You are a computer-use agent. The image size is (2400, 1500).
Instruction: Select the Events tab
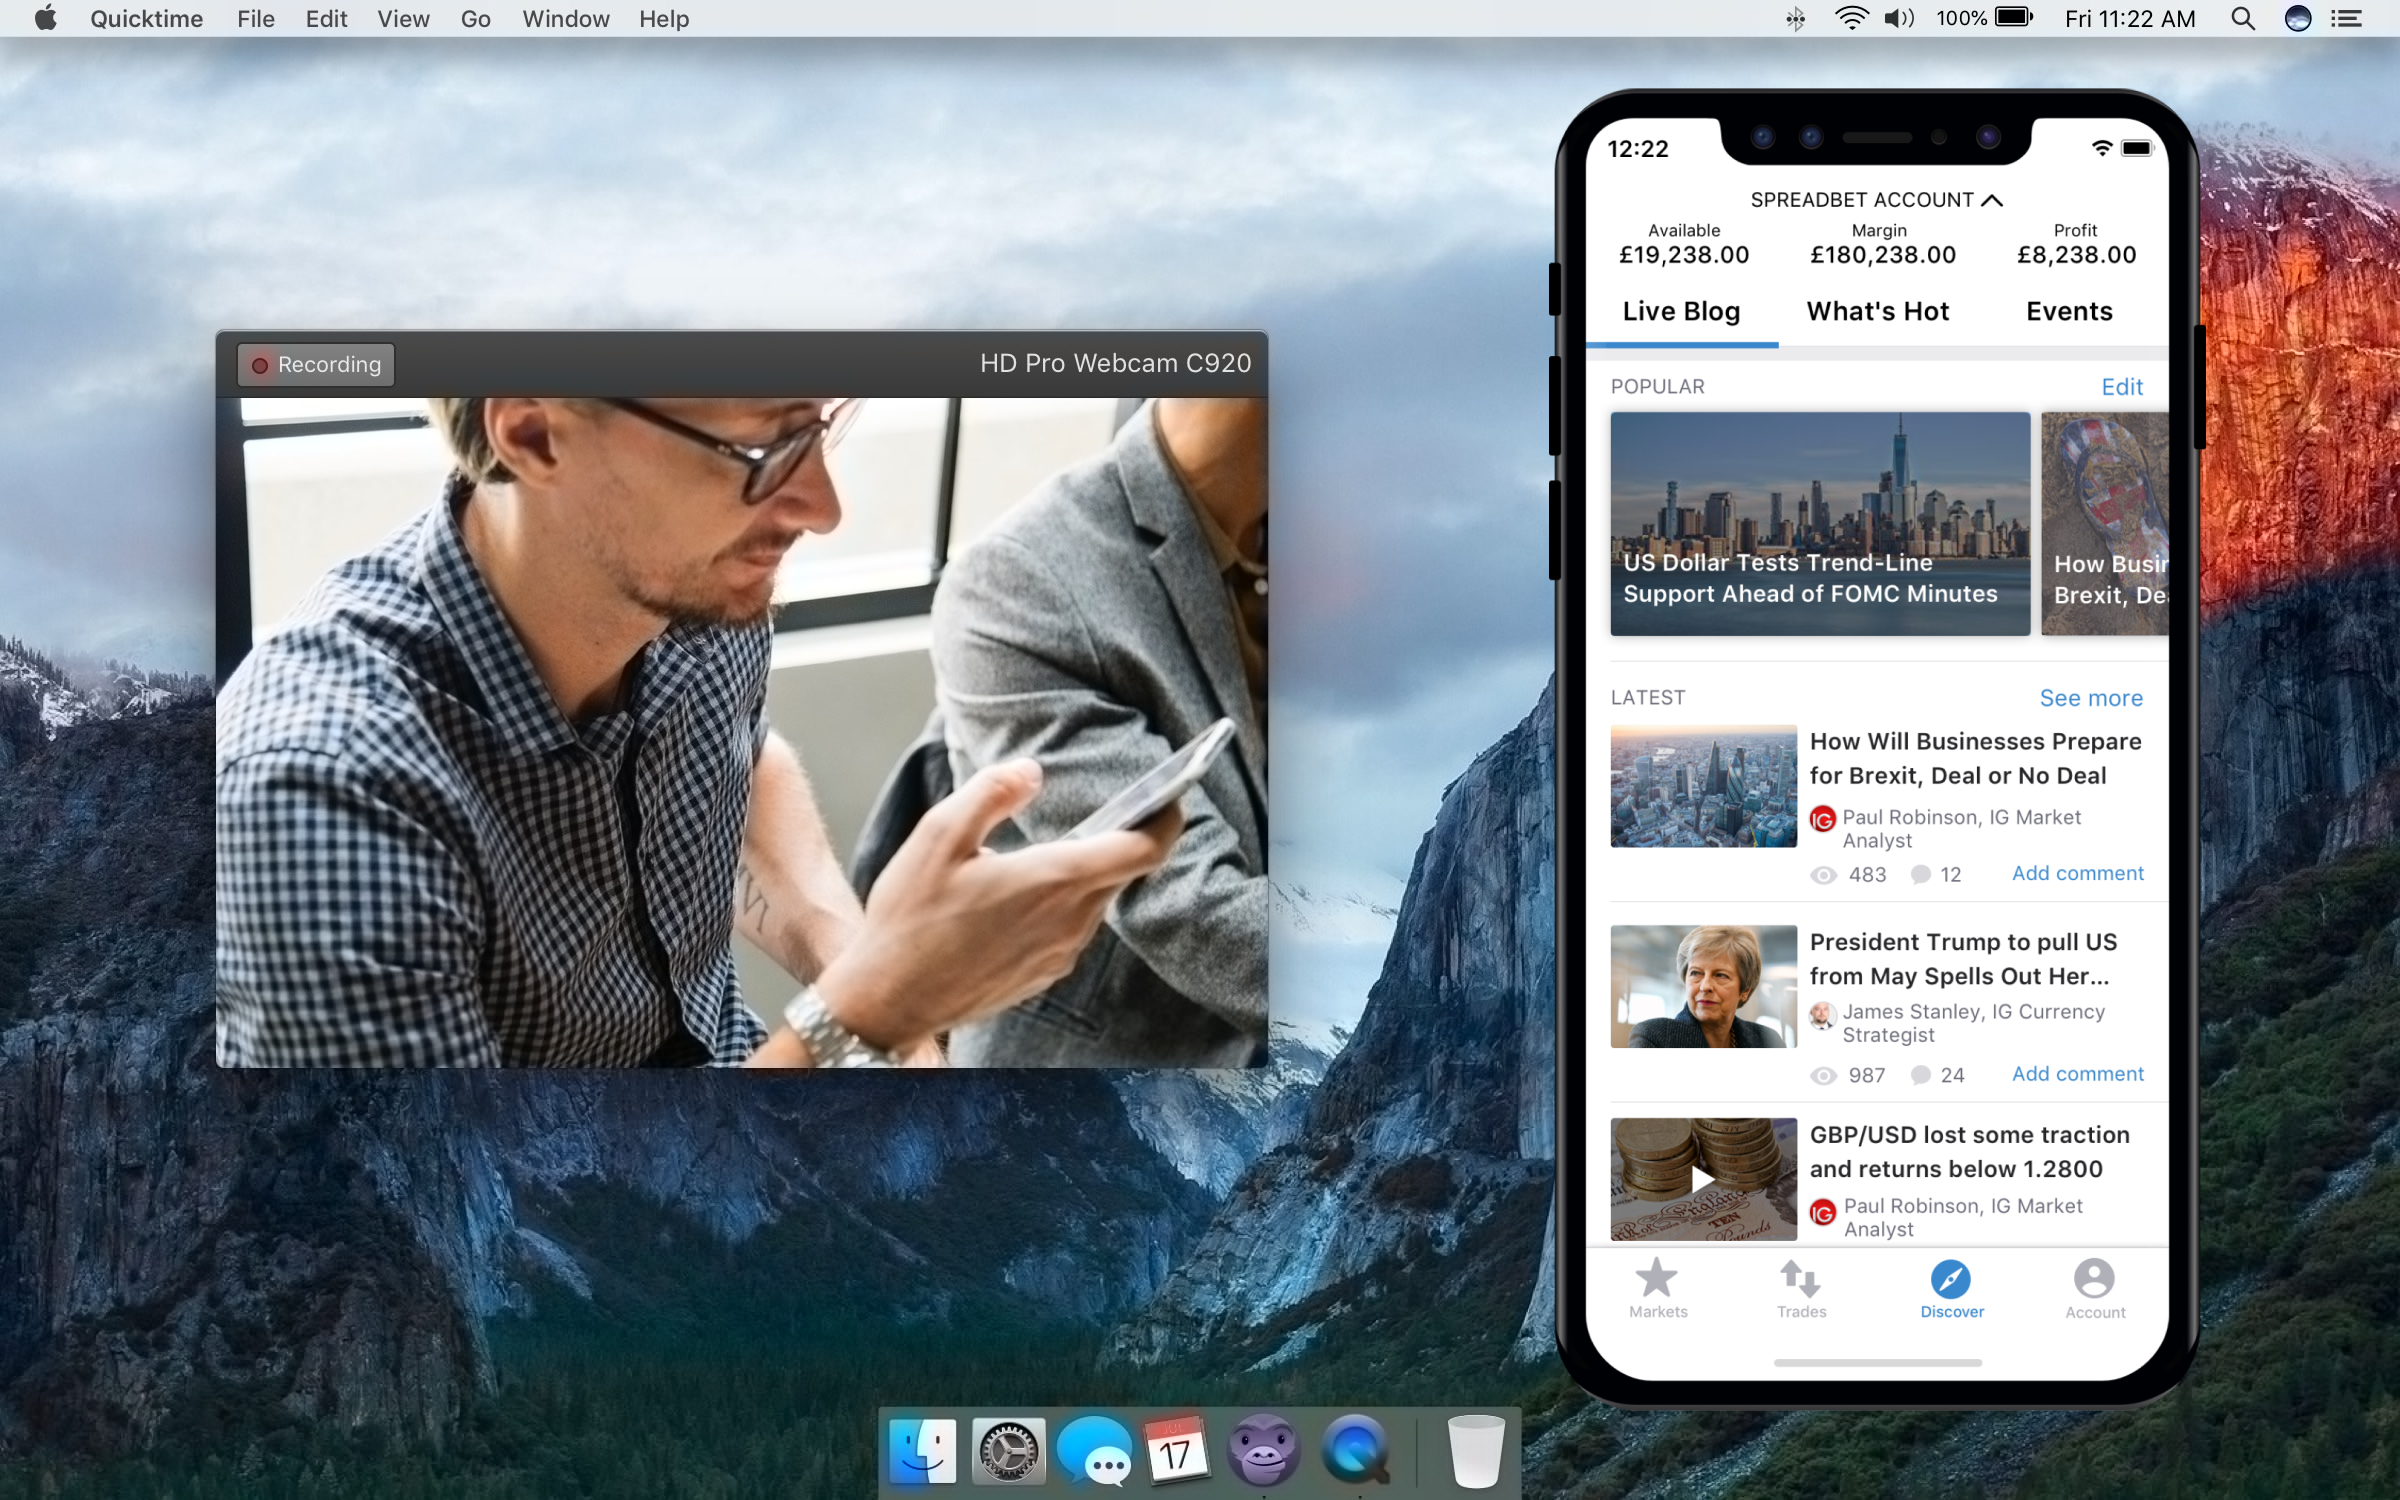point(2068,311)
